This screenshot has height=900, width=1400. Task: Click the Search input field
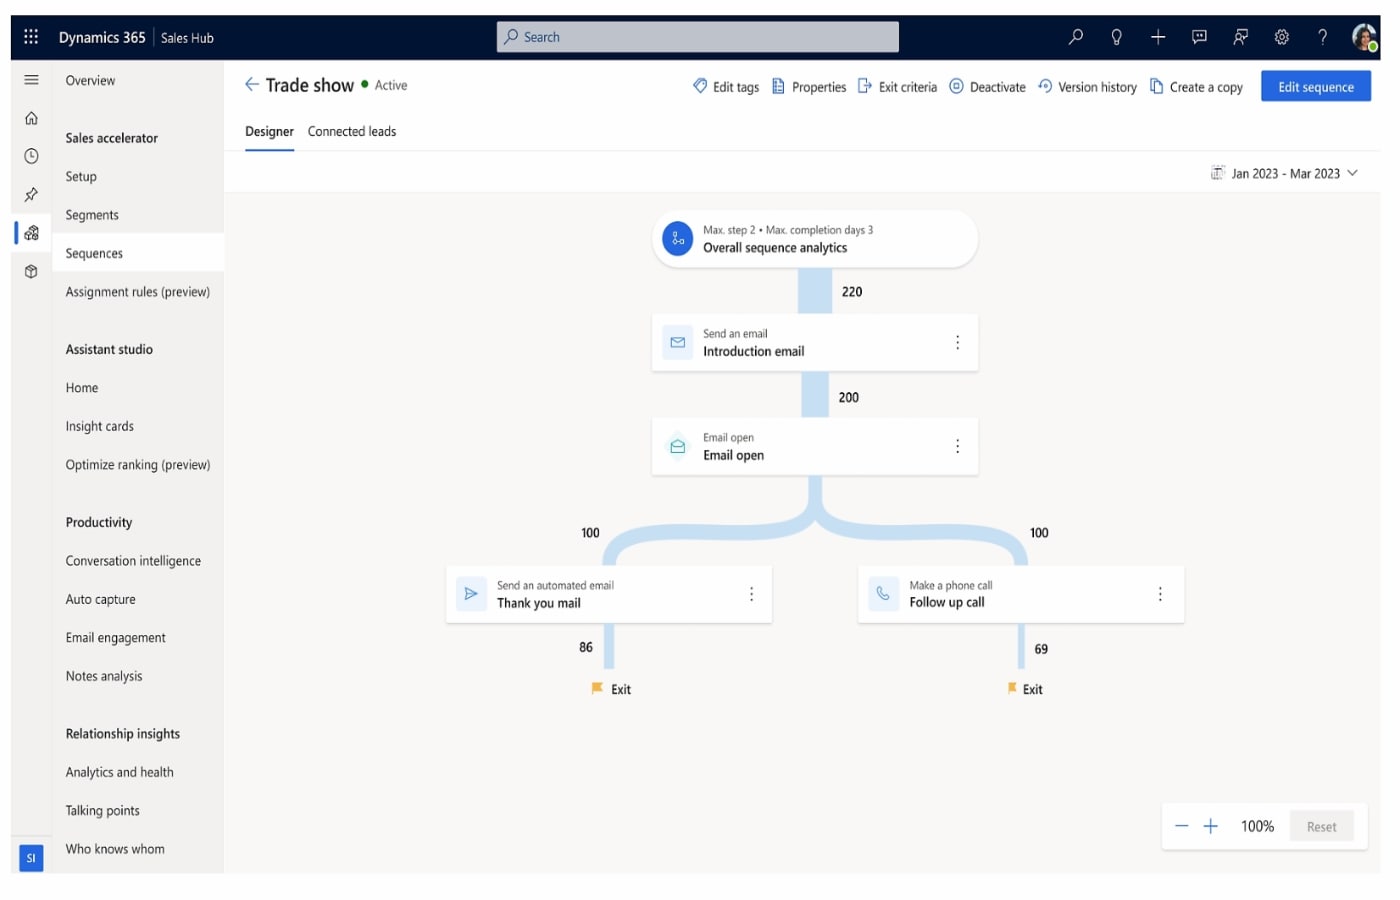click(x=698, y=37)
